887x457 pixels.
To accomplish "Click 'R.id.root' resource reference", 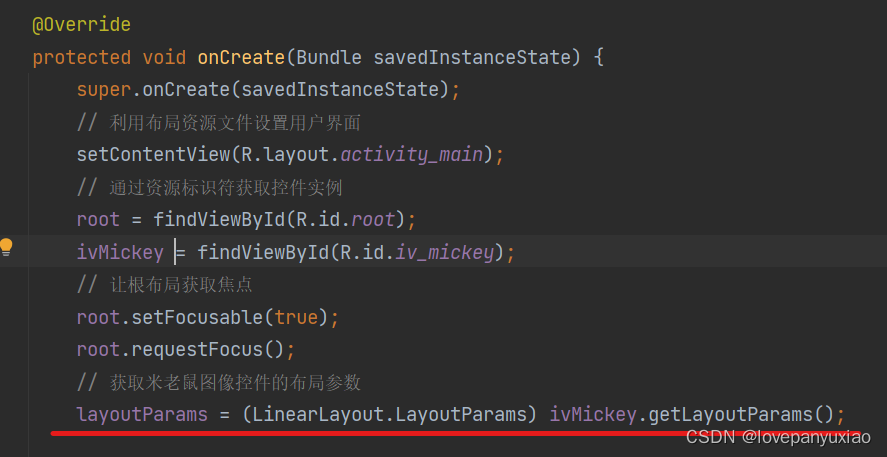I will 346,220.
